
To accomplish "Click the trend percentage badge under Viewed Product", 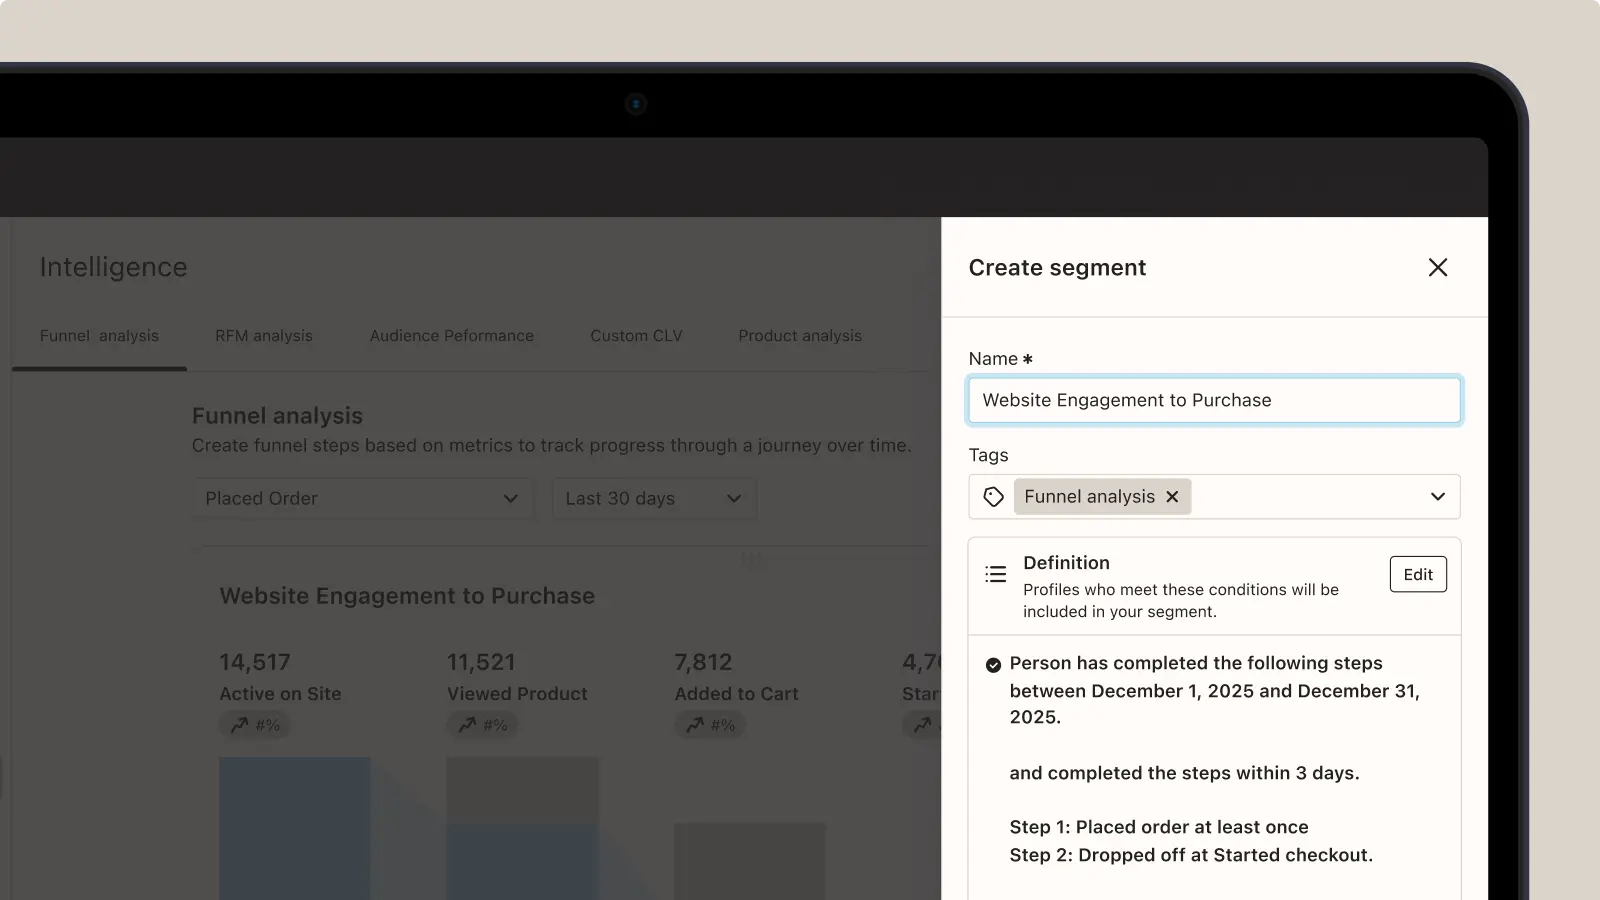I will point(483,726).
